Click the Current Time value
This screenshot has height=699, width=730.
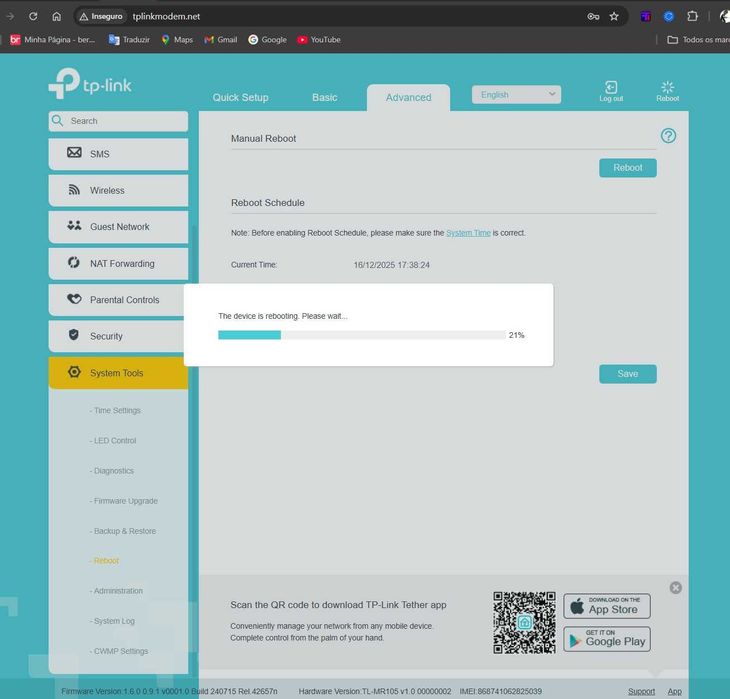(x=392, y=265)
